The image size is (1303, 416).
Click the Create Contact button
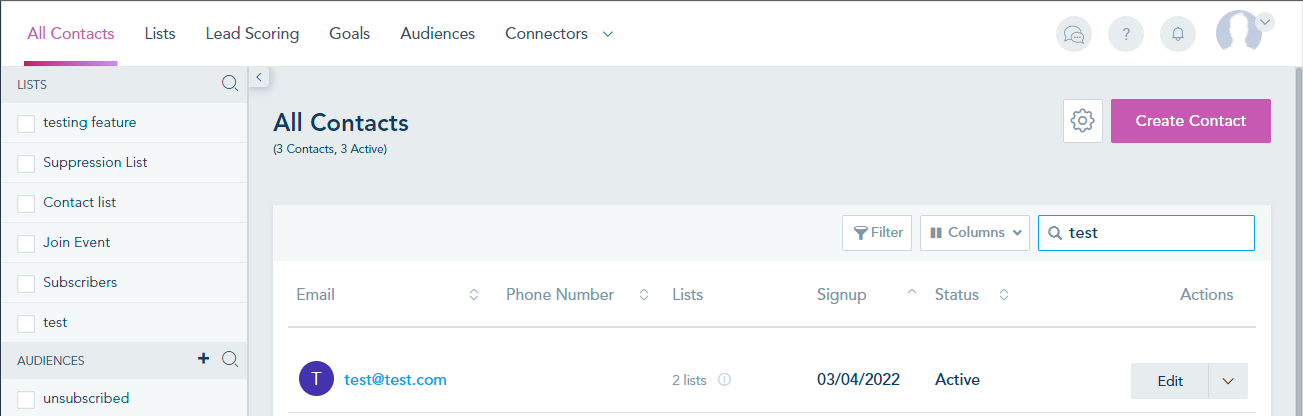click(x=1191, y=121)
